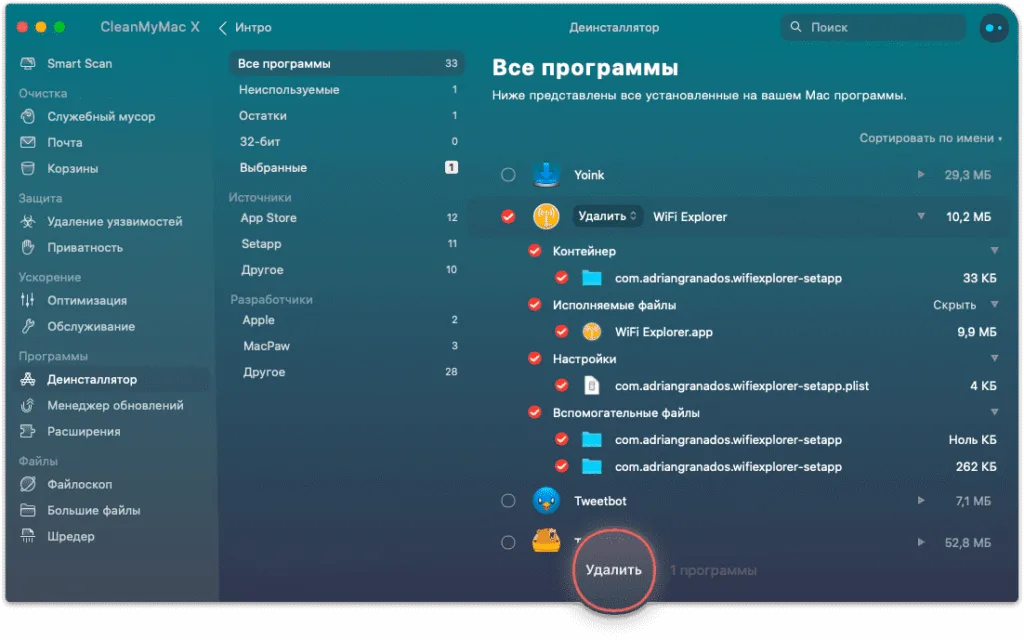
Task: Select the Неиспользуемые filter
Action: 347,89
